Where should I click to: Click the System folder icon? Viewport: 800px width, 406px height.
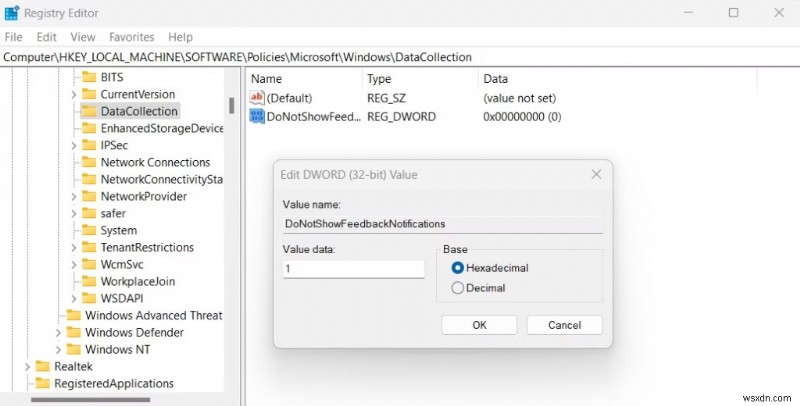tap(89, 230)
